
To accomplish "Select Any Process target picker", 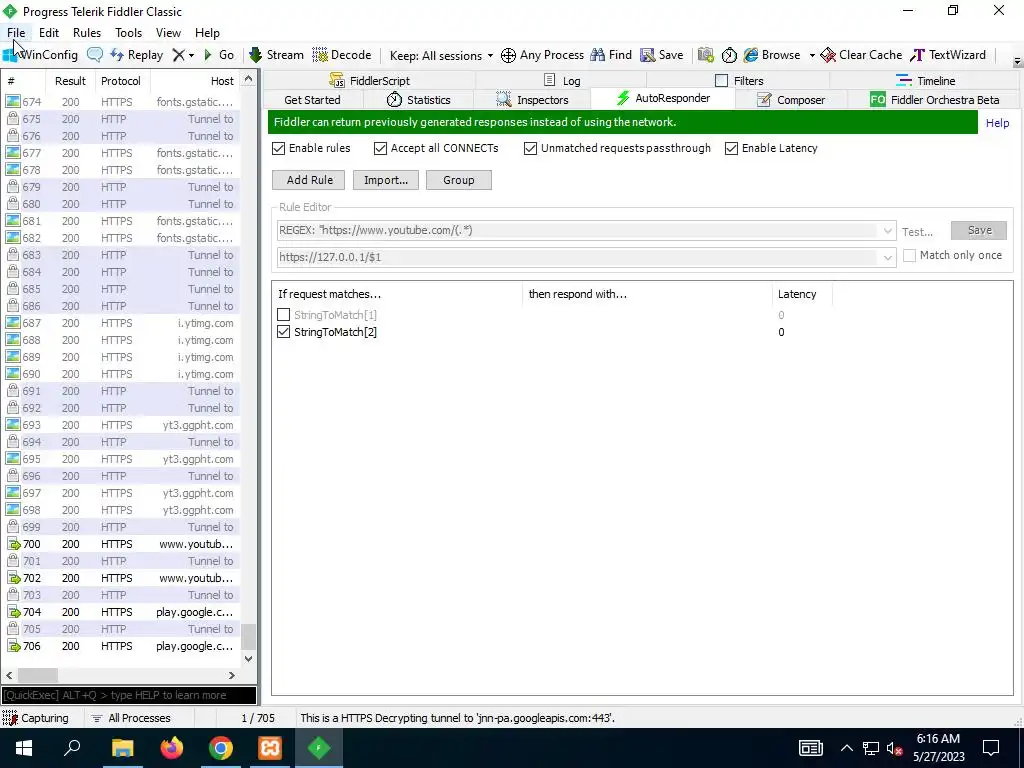I will click(542, 55).
